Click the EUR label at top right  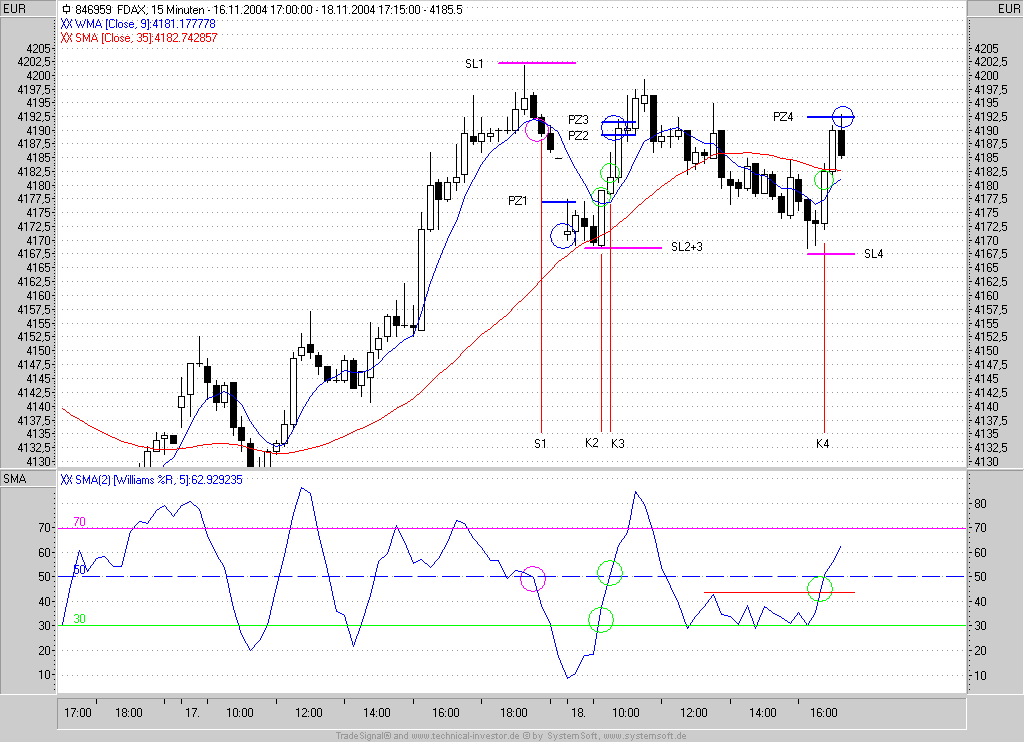tap(1008, 9)
